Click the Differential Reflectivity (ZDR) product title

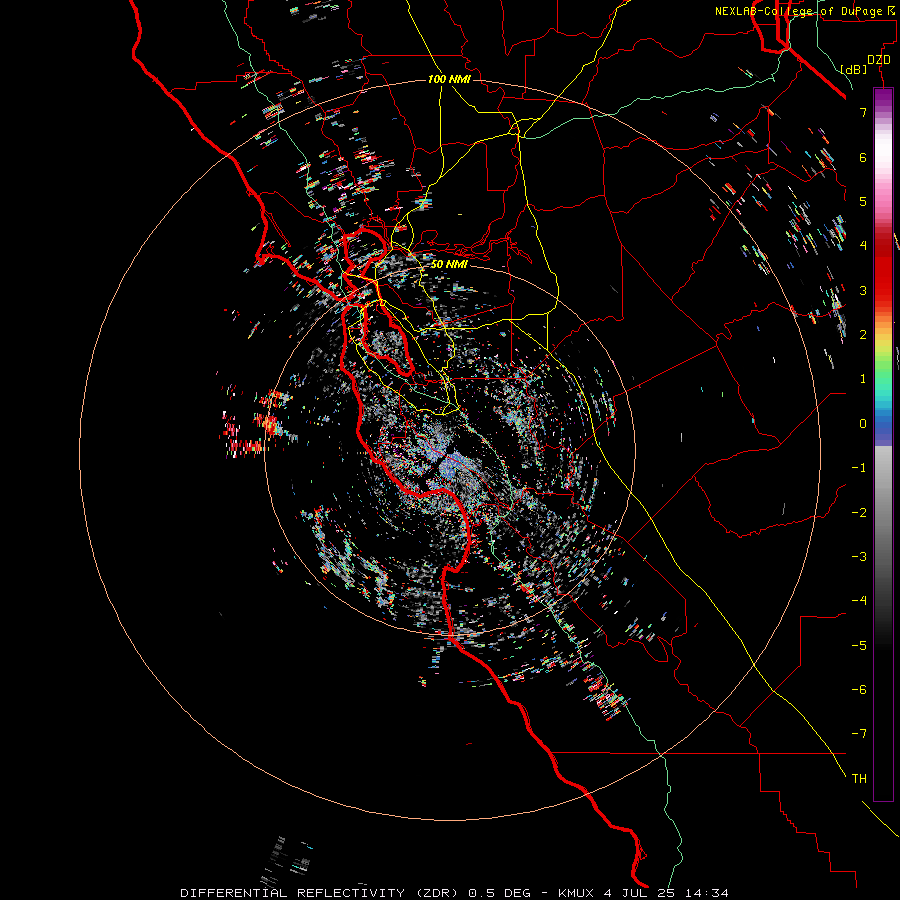point(319,893)
